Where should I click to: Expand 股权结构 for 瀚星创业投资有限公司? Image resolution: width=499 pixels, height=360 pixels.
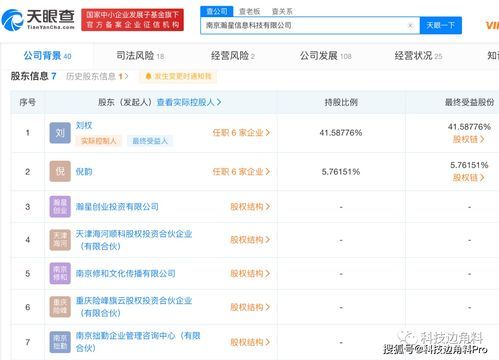click(x=250, y=207)
